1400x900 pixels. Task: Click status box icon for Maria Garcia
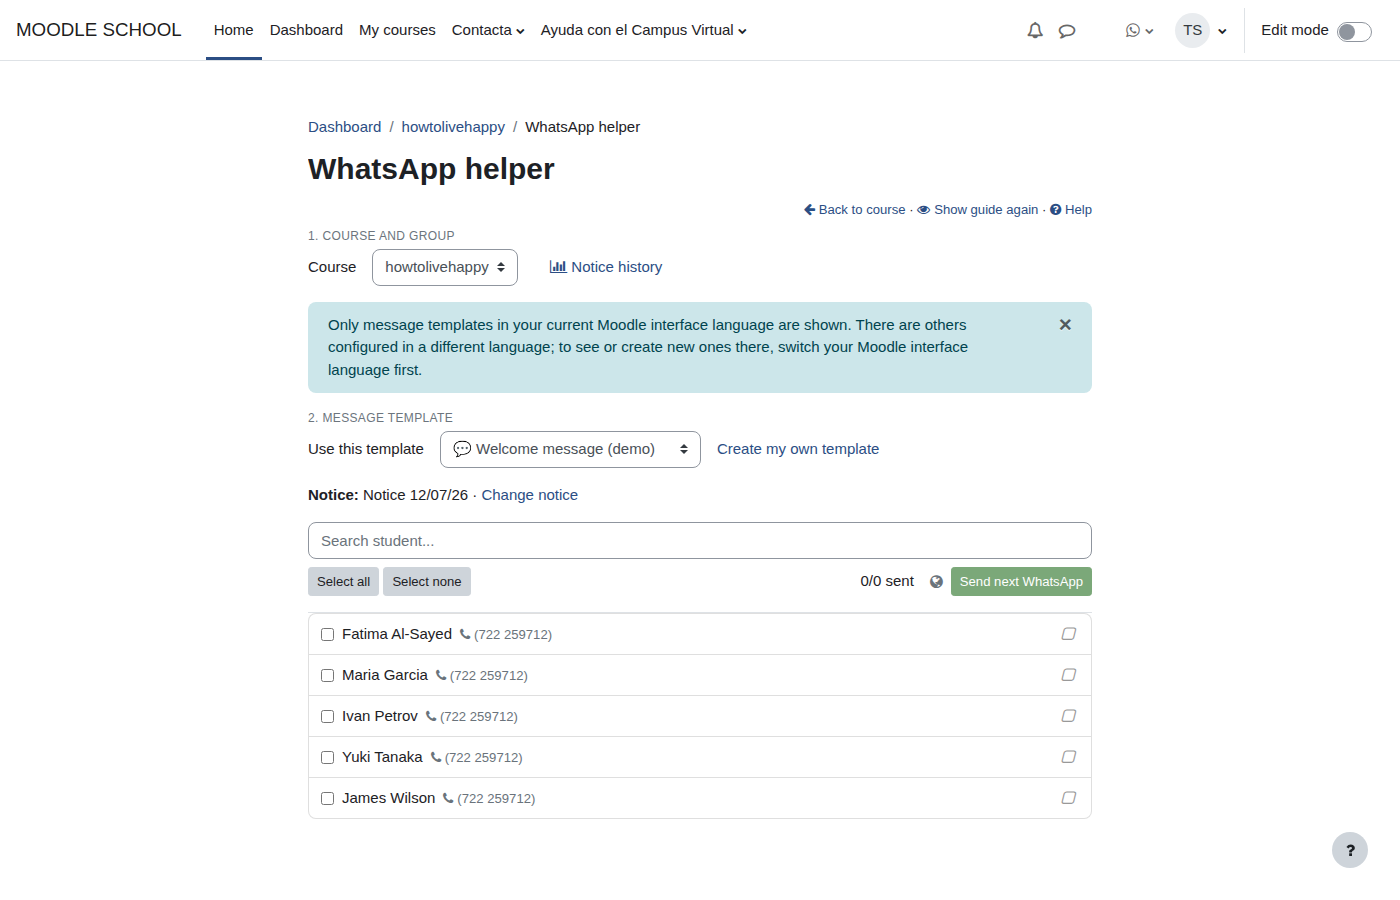1069,675
